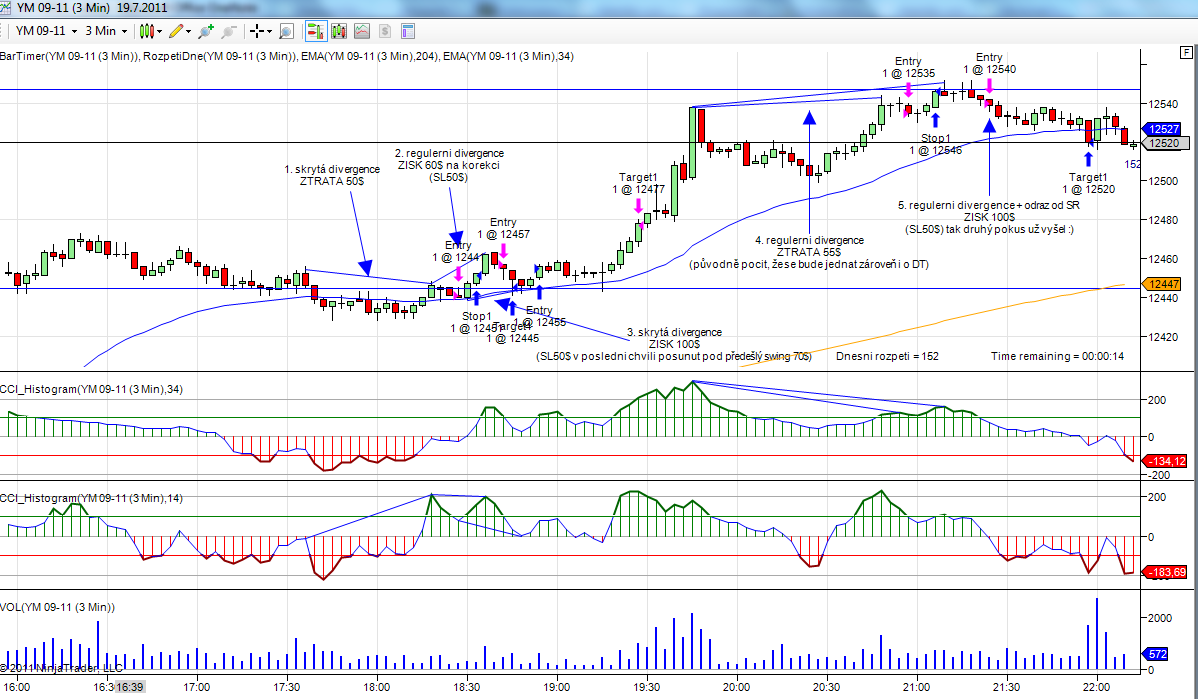Click the blue 572 volume marker

coord(1156,654)
